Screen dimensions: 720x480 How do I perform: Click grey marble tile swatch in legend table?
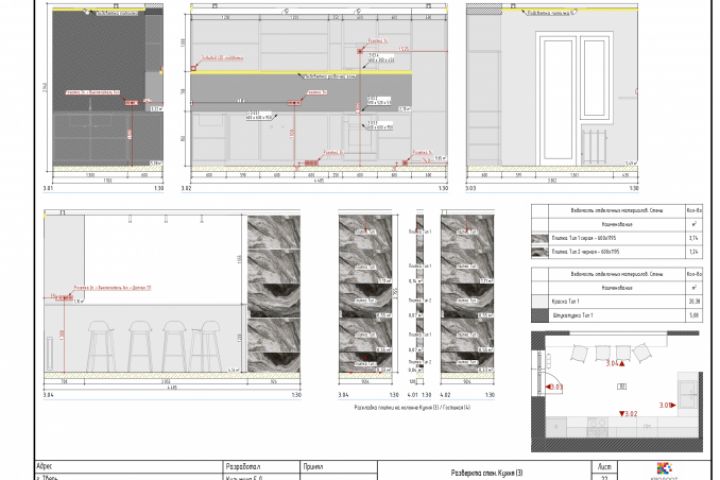click(540, 238)
